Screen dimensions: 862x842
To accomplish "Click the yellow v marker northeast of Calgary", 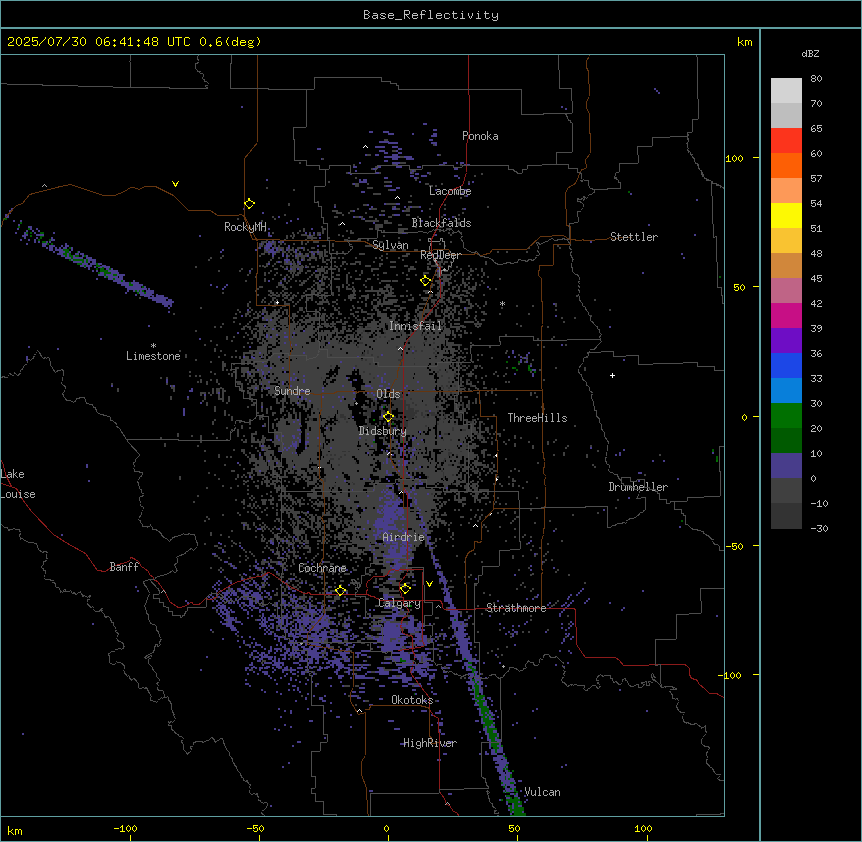I will tap(429, 584).
